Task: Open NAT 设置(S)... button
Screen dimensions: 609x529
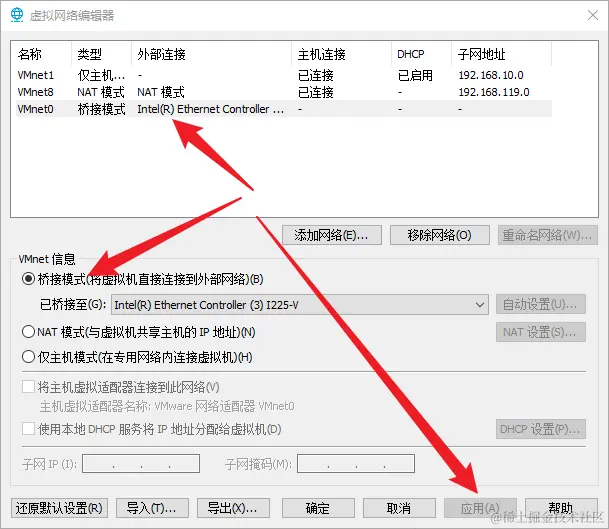Action: tap(541, 332)
